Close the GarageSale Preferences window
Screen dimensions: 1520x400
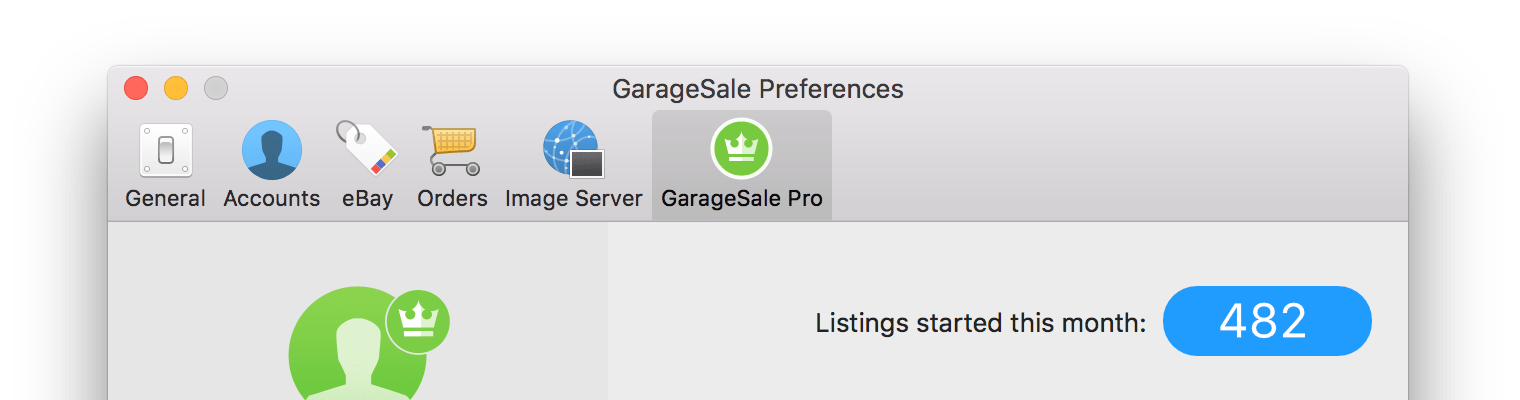[136, 88]
